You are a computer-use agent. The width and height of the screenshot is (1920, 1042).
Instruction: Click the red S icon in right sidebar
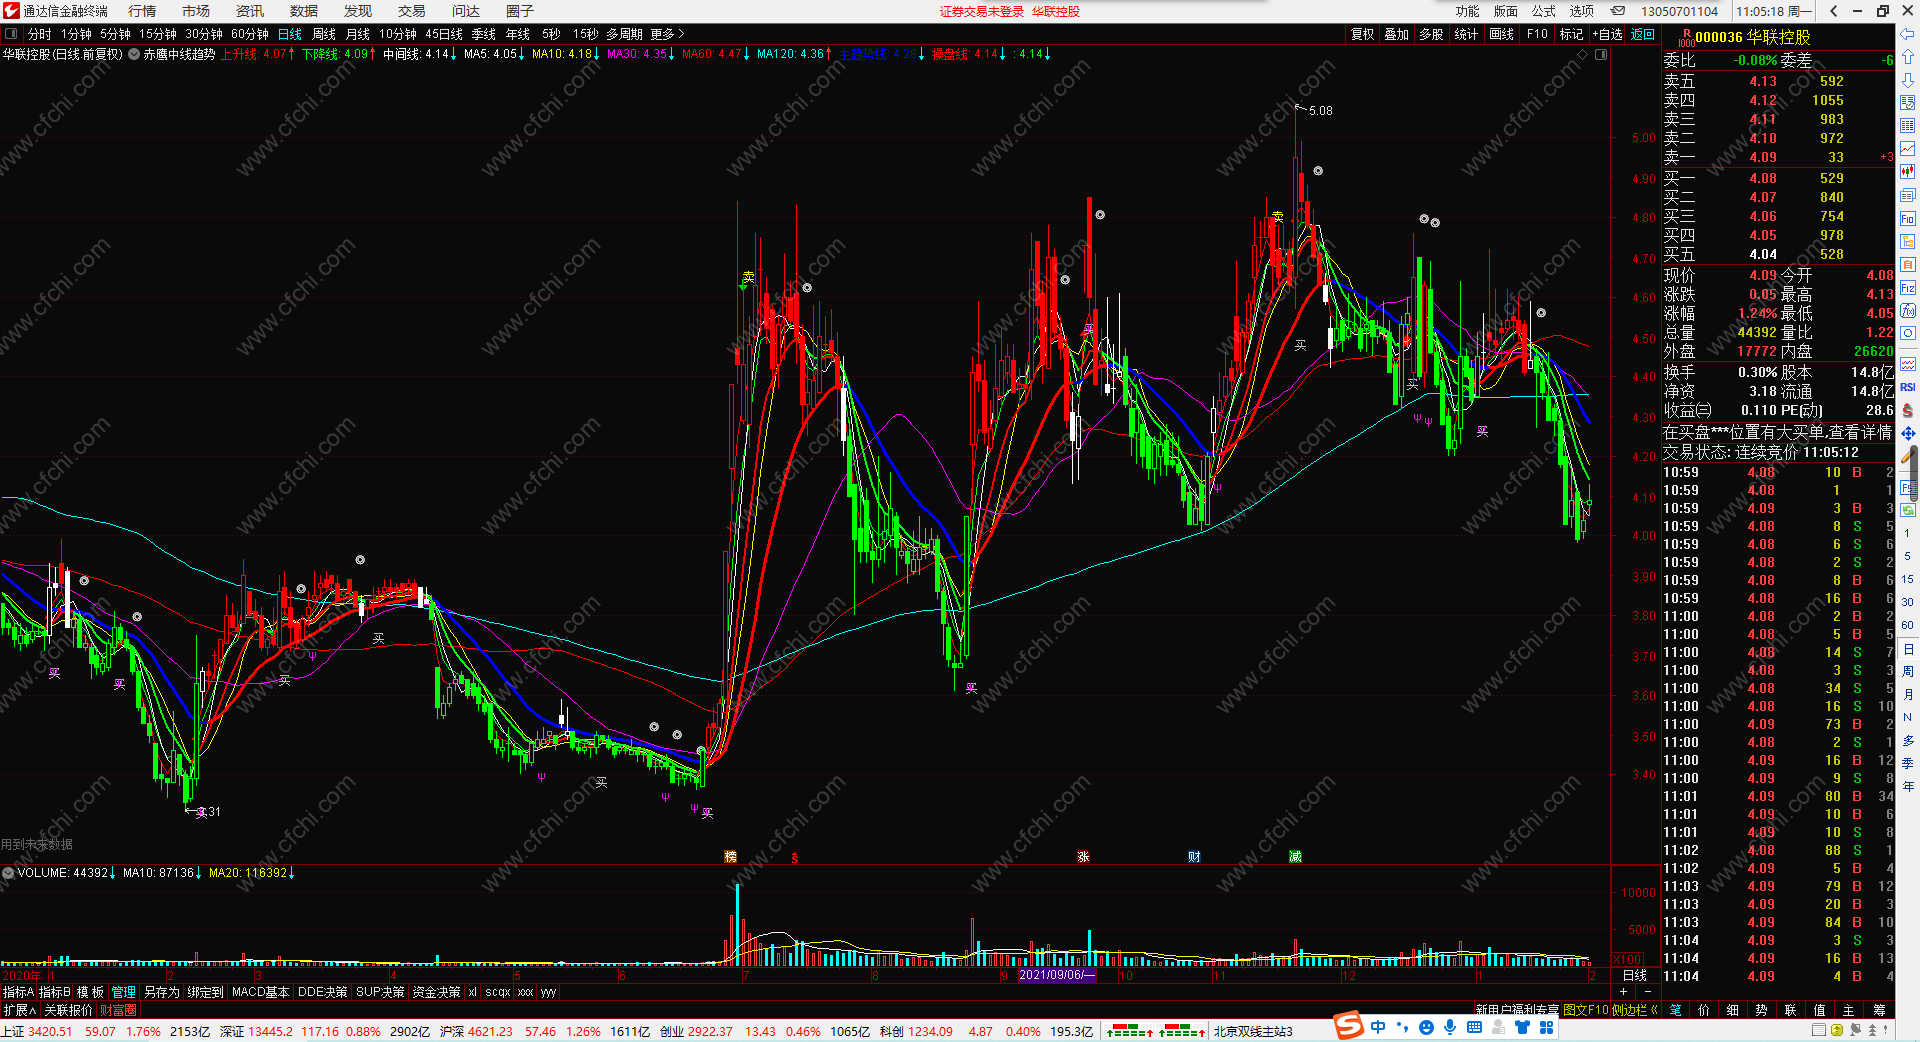[1908, 410]
